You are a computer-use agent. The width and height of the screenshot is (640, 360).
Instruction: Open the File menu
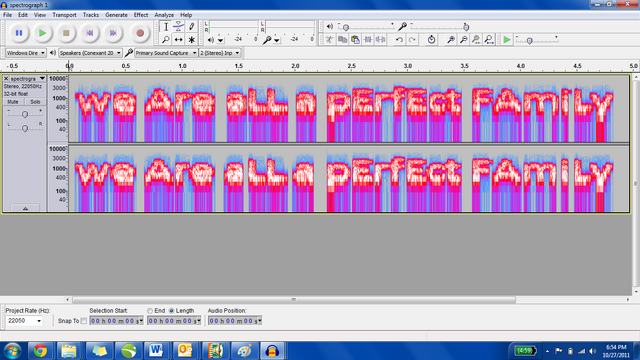click(7, 15)
